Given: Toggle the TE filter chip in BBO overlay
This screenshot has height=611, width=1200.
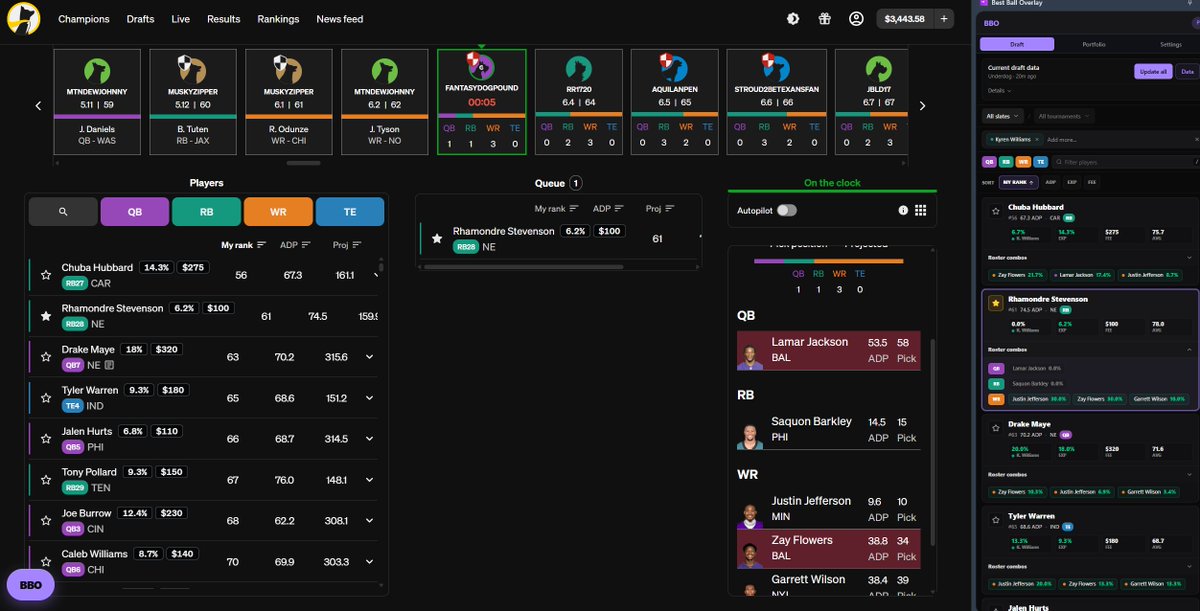Looking at the screenshot, I should [x=1040, y=161].
